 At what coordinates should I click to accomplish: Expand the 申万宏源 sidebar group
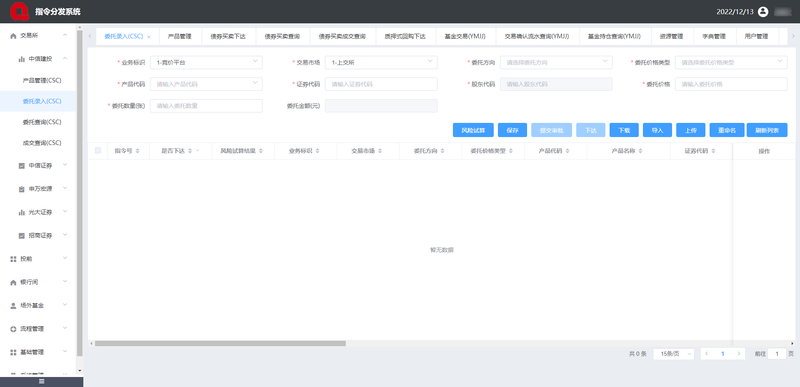pyautogui.click(x=65, y=189)
